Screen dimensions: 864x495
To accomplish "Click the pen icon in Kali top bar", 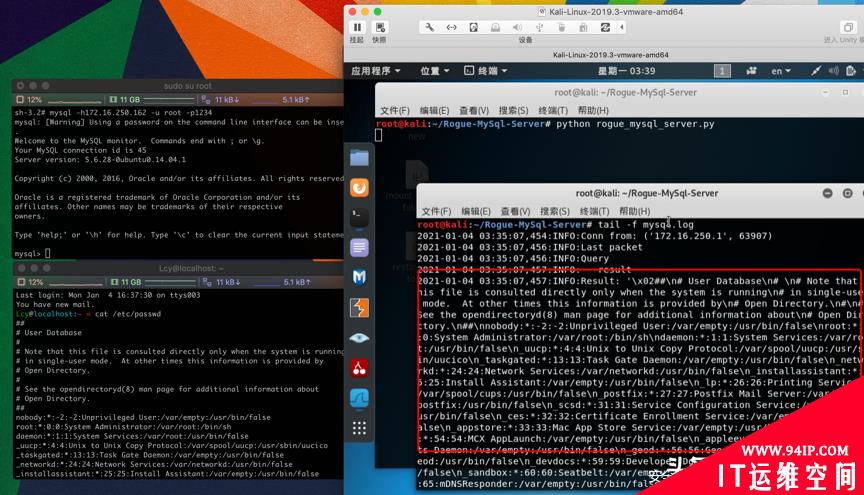I will pos(816,71).
